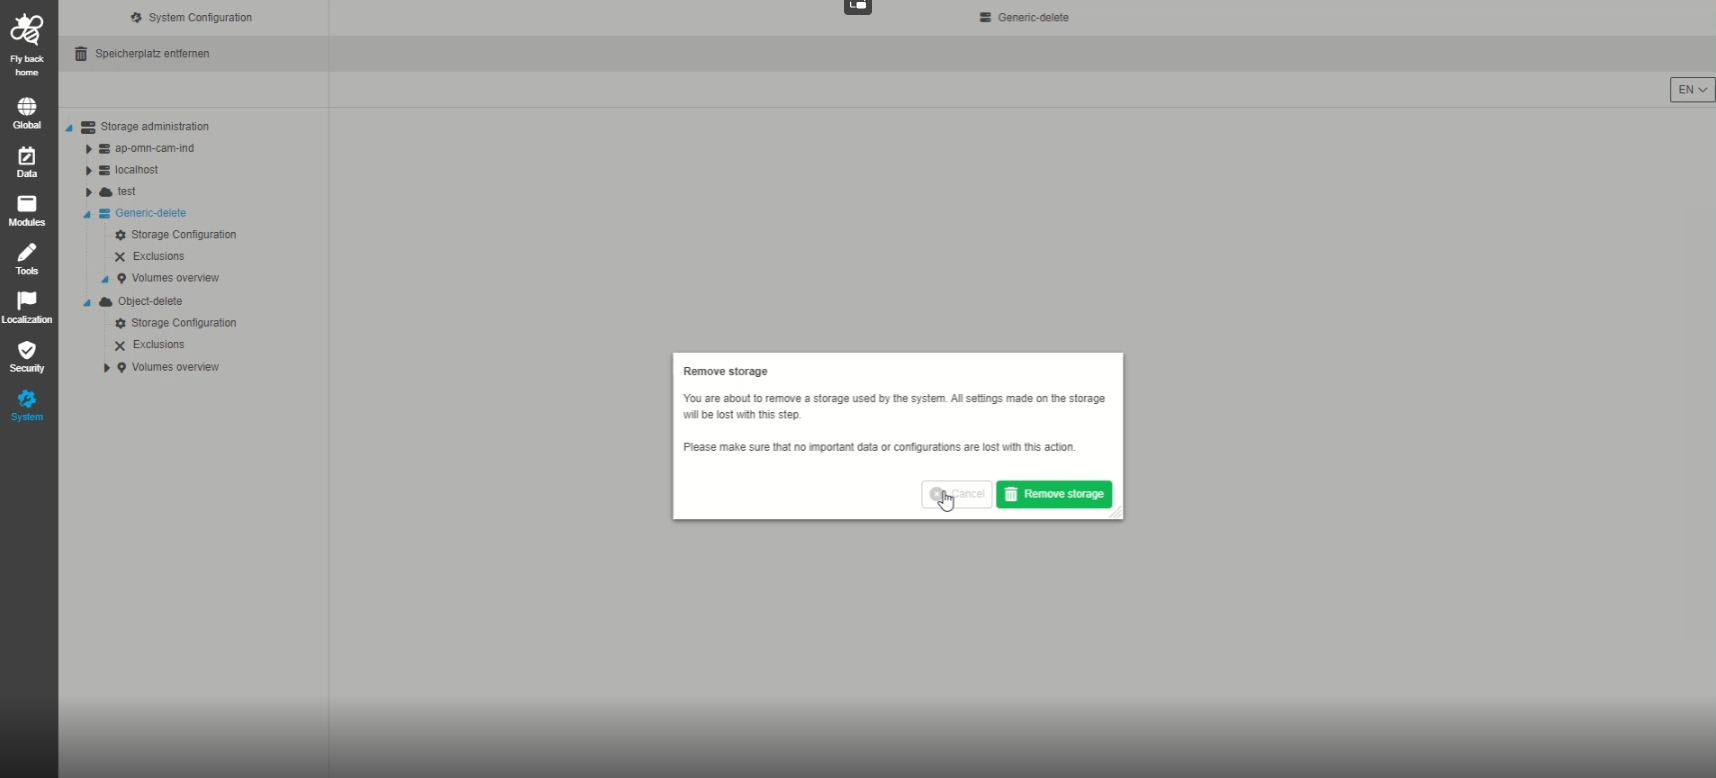Open the Global section in sidebar
The image size is (1716, 778).
[x=27, y=113]
